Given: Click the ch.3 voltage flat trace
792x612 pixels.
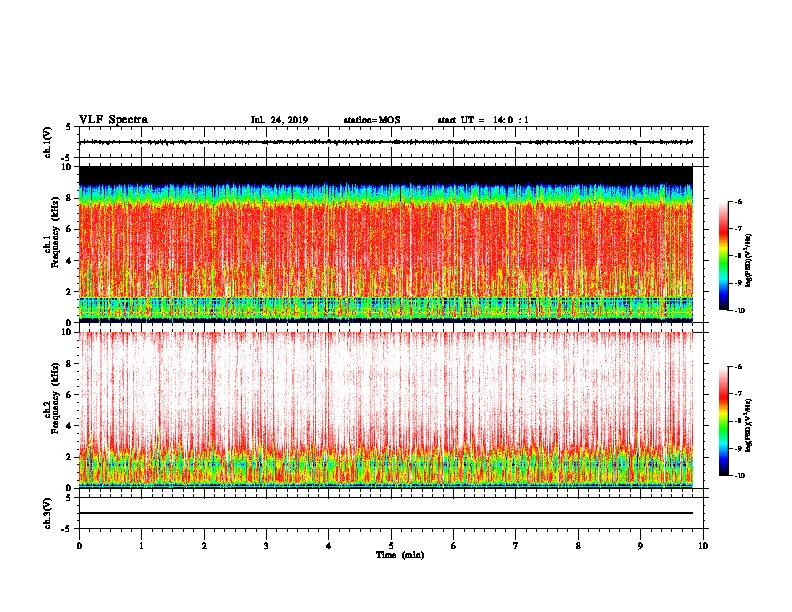Looking at the screenshot, I should 386,513.
